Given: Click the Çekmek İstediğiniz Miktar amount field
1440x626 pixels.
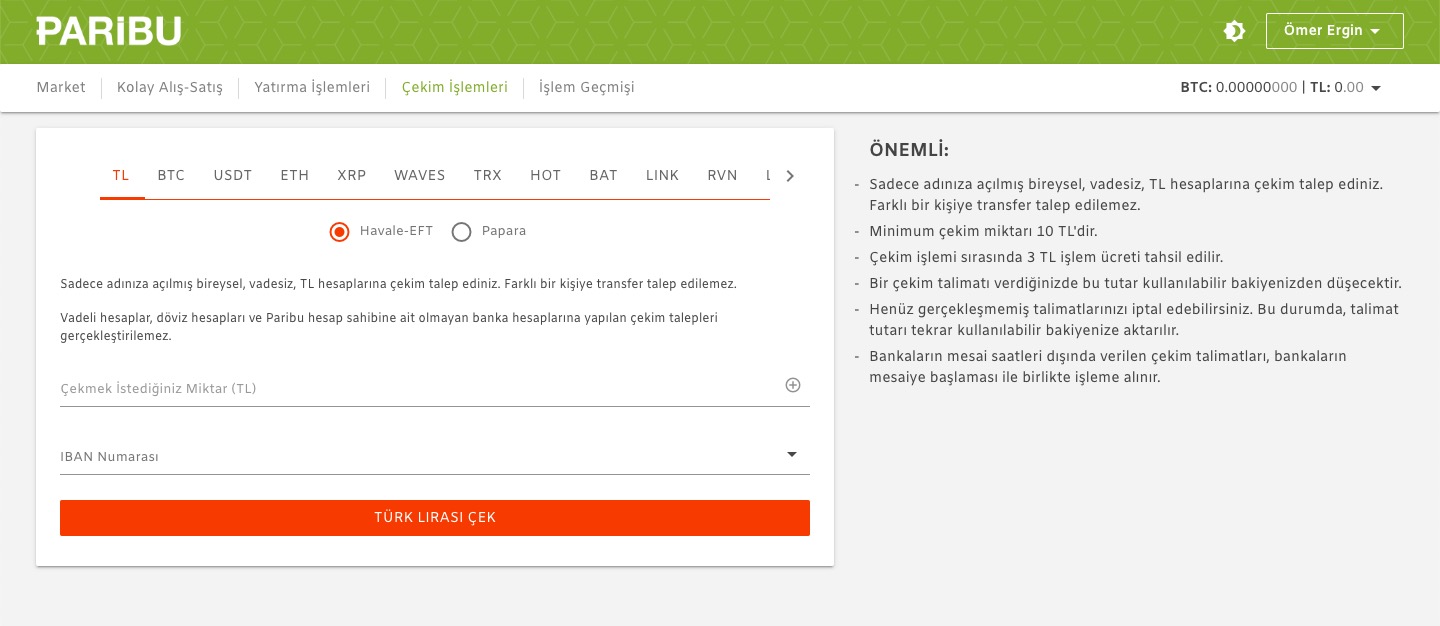Looking at the screenshot, I should point(400,389).
